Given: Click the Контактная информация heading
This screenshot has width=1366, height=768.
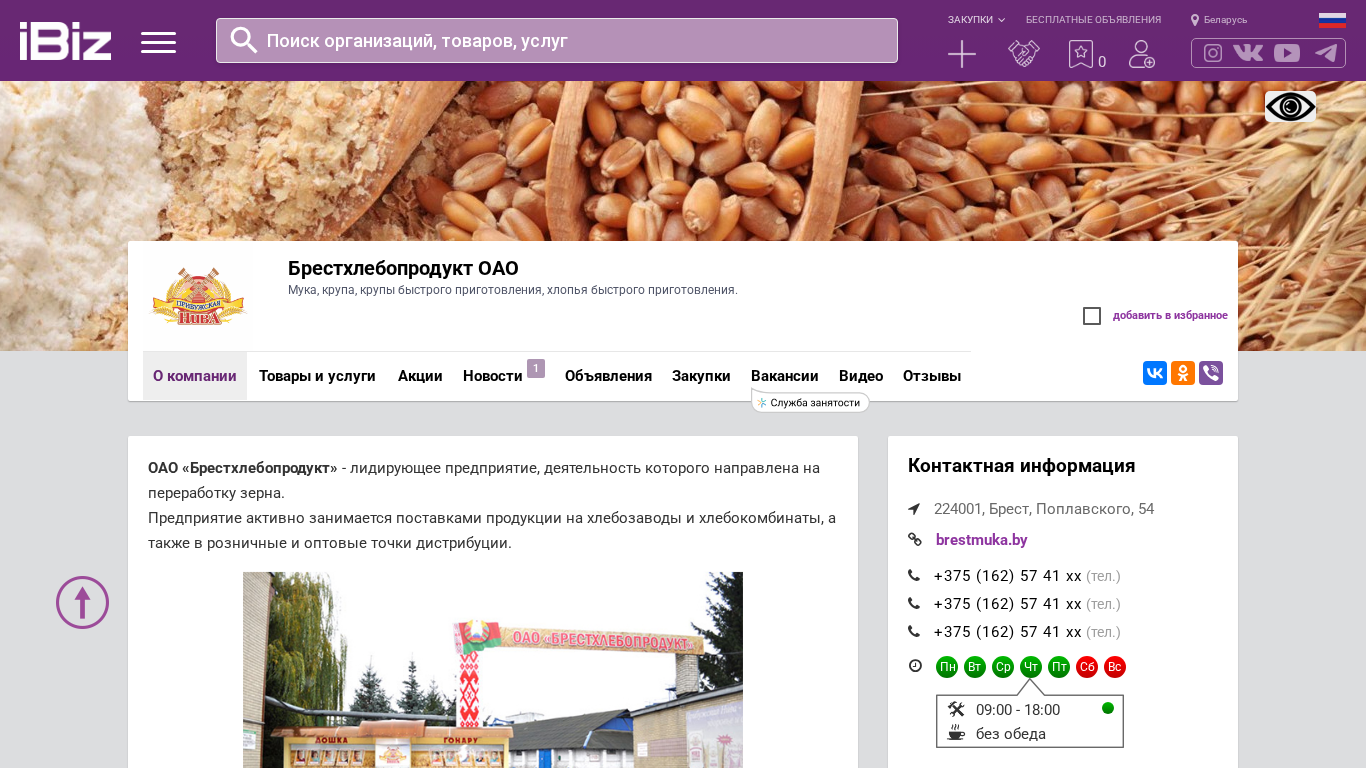Looking at the screenshot, I should click(x=1021, y=466).
